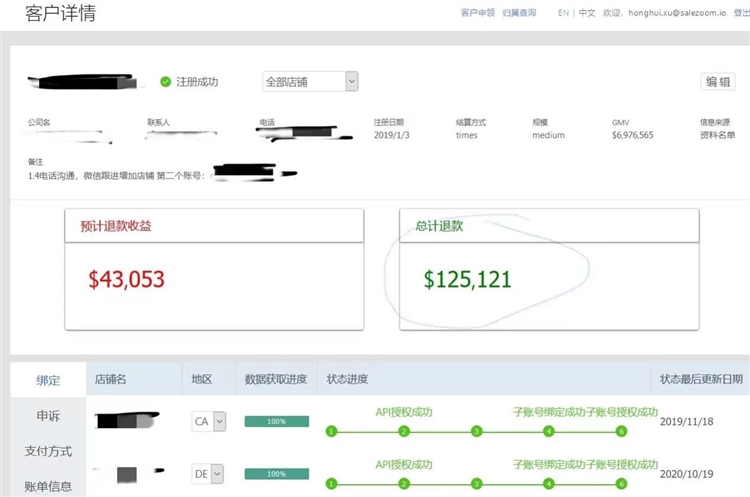Click step 1 circle in DE row
This screenshot has width=750, height=497.
331,484
